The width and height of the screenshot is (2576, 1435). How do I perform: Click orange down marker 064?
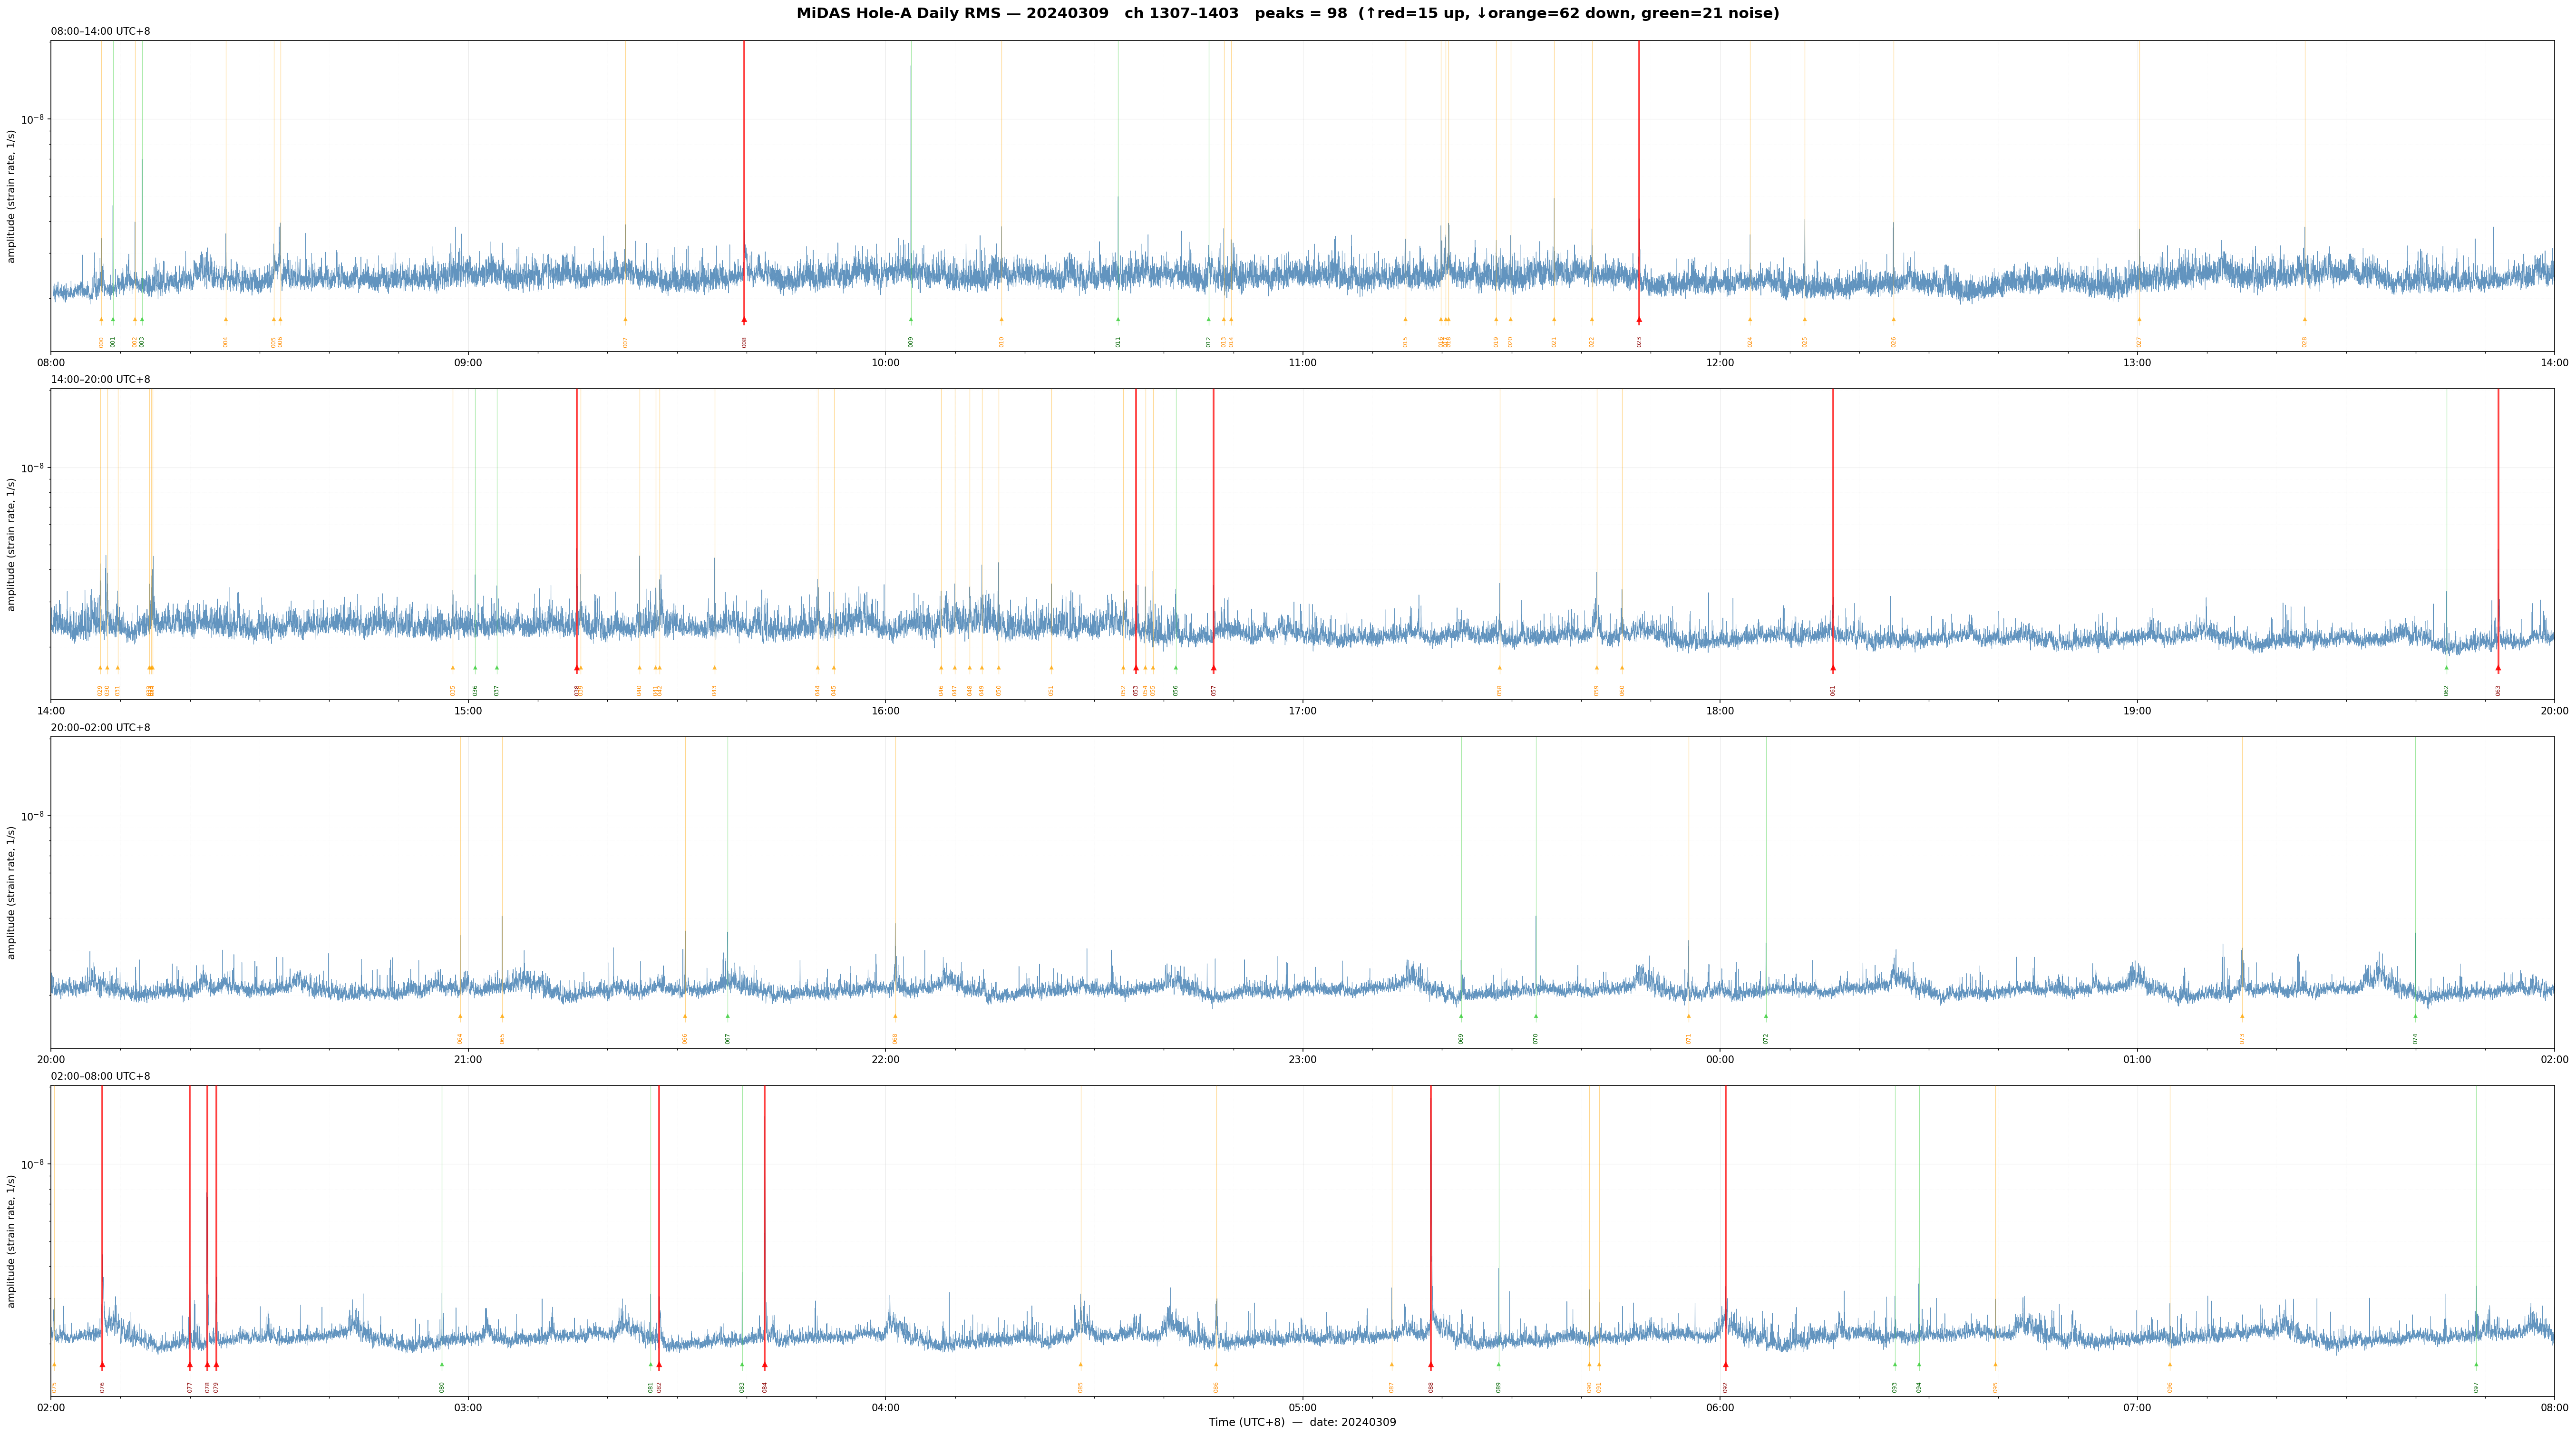pos(460,1016)
